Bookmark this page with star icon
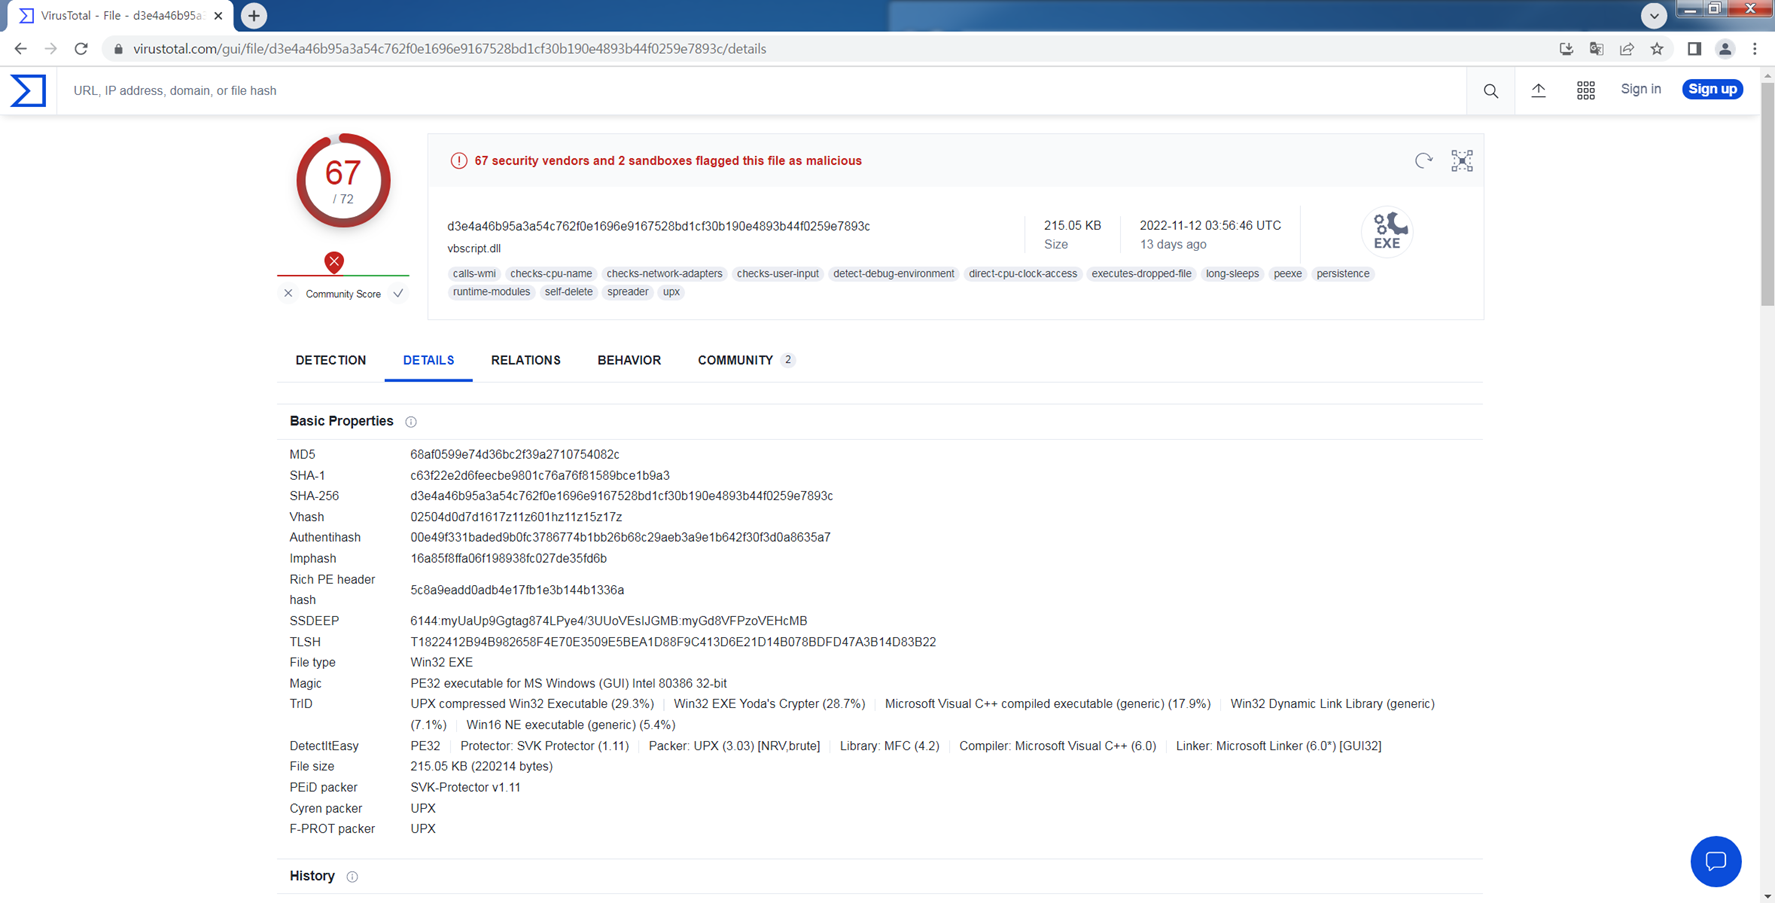 click(x=1657, y=48)
